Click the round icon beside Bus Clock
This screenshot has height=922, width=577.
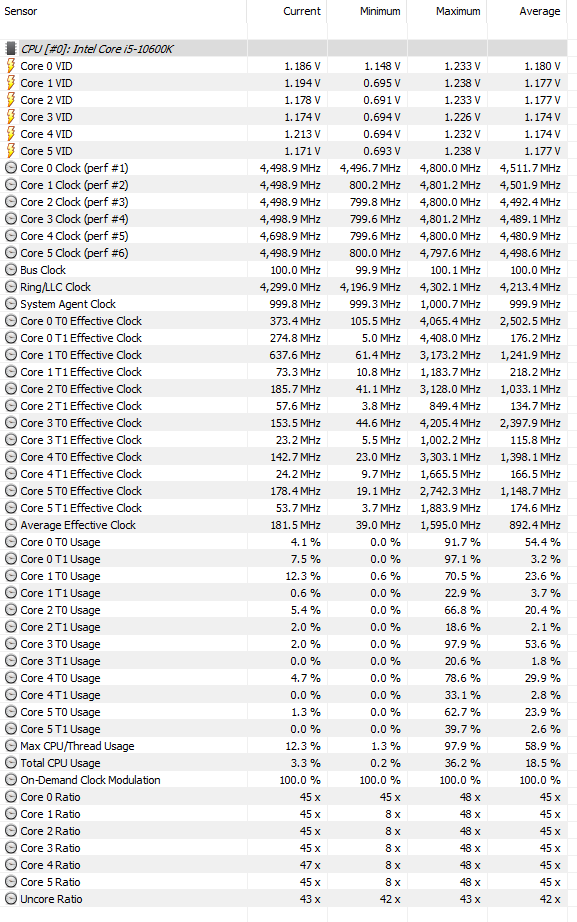[x=11, y=270]
